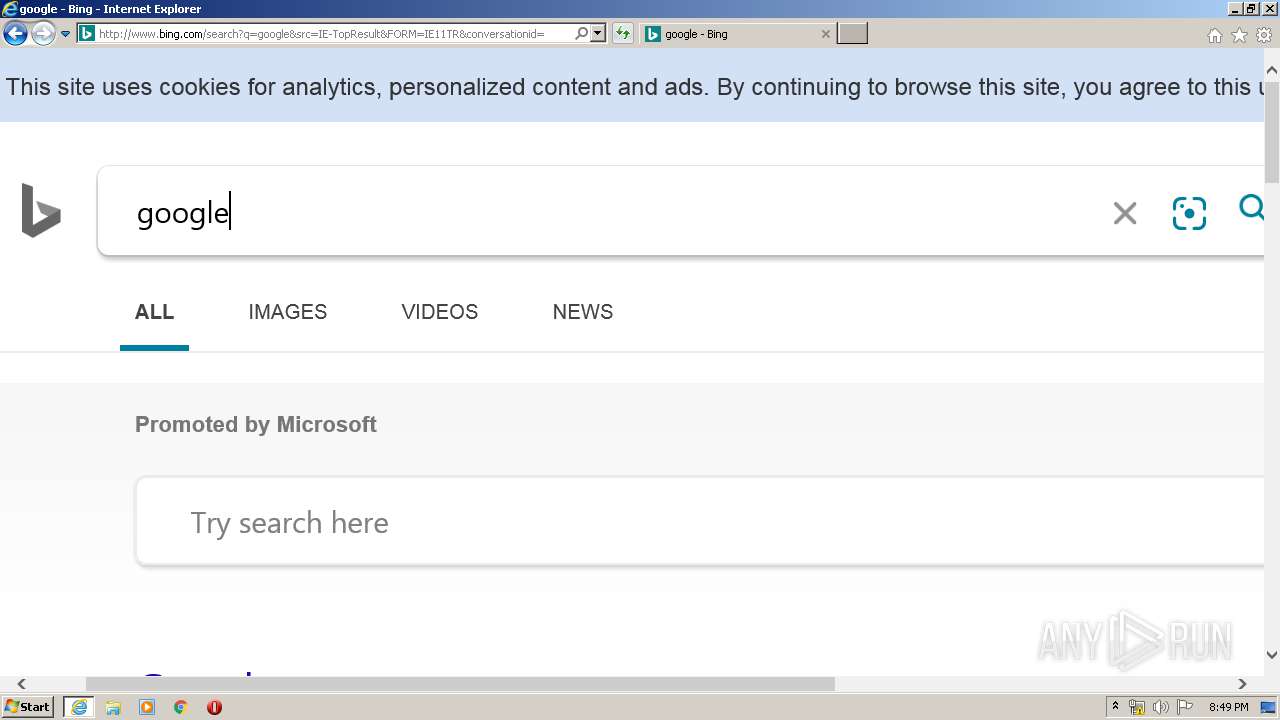Open Windows Explorer folder taskbar icon

[113, 707]
